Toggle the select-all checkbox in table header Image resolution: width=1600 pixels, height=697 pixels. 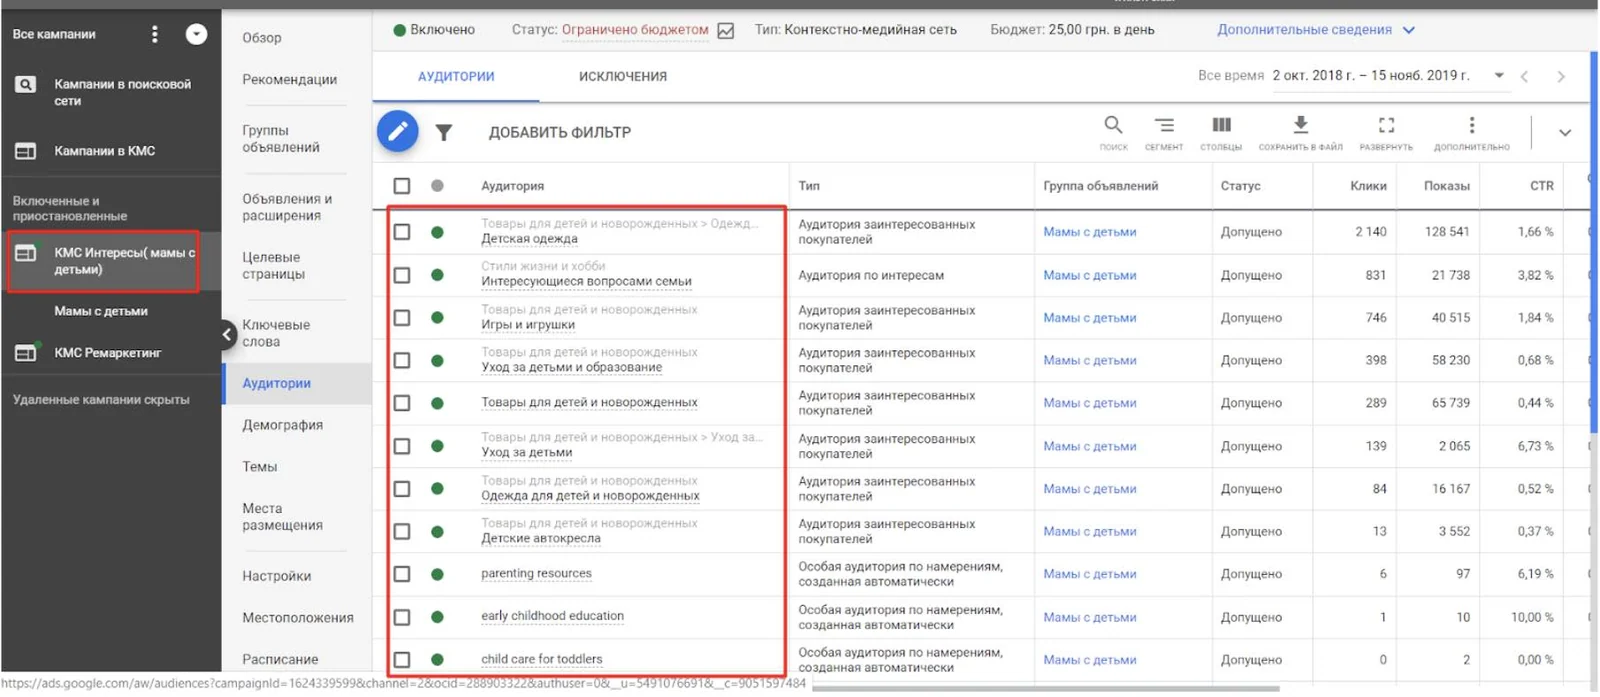(x=402, y=186)
